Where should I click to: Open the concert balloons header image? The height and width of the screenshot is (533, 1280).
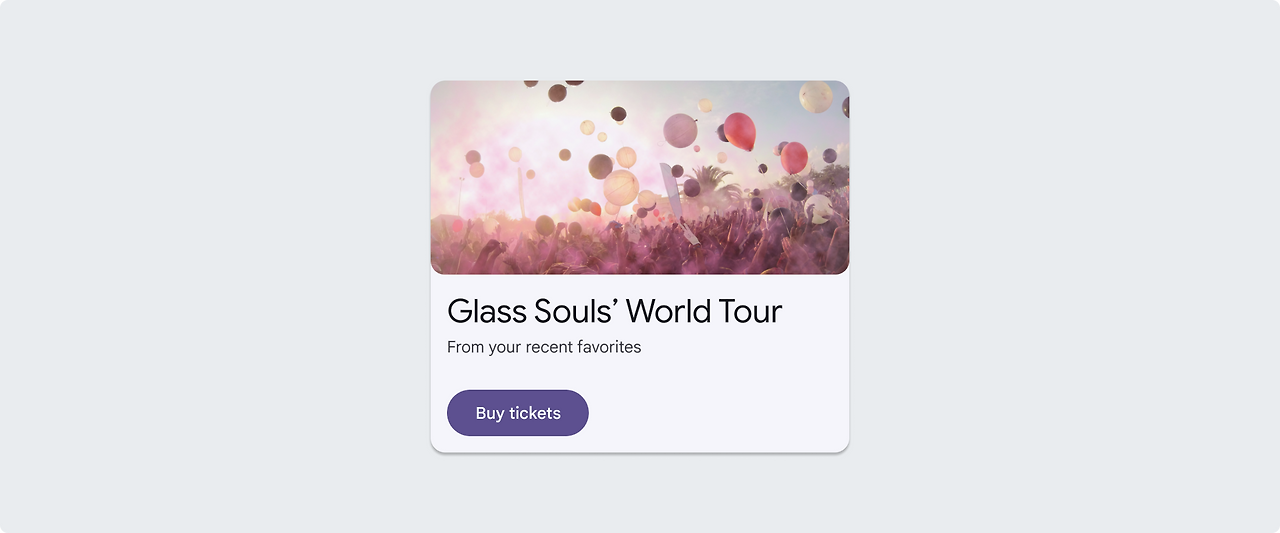pos(640,177)
